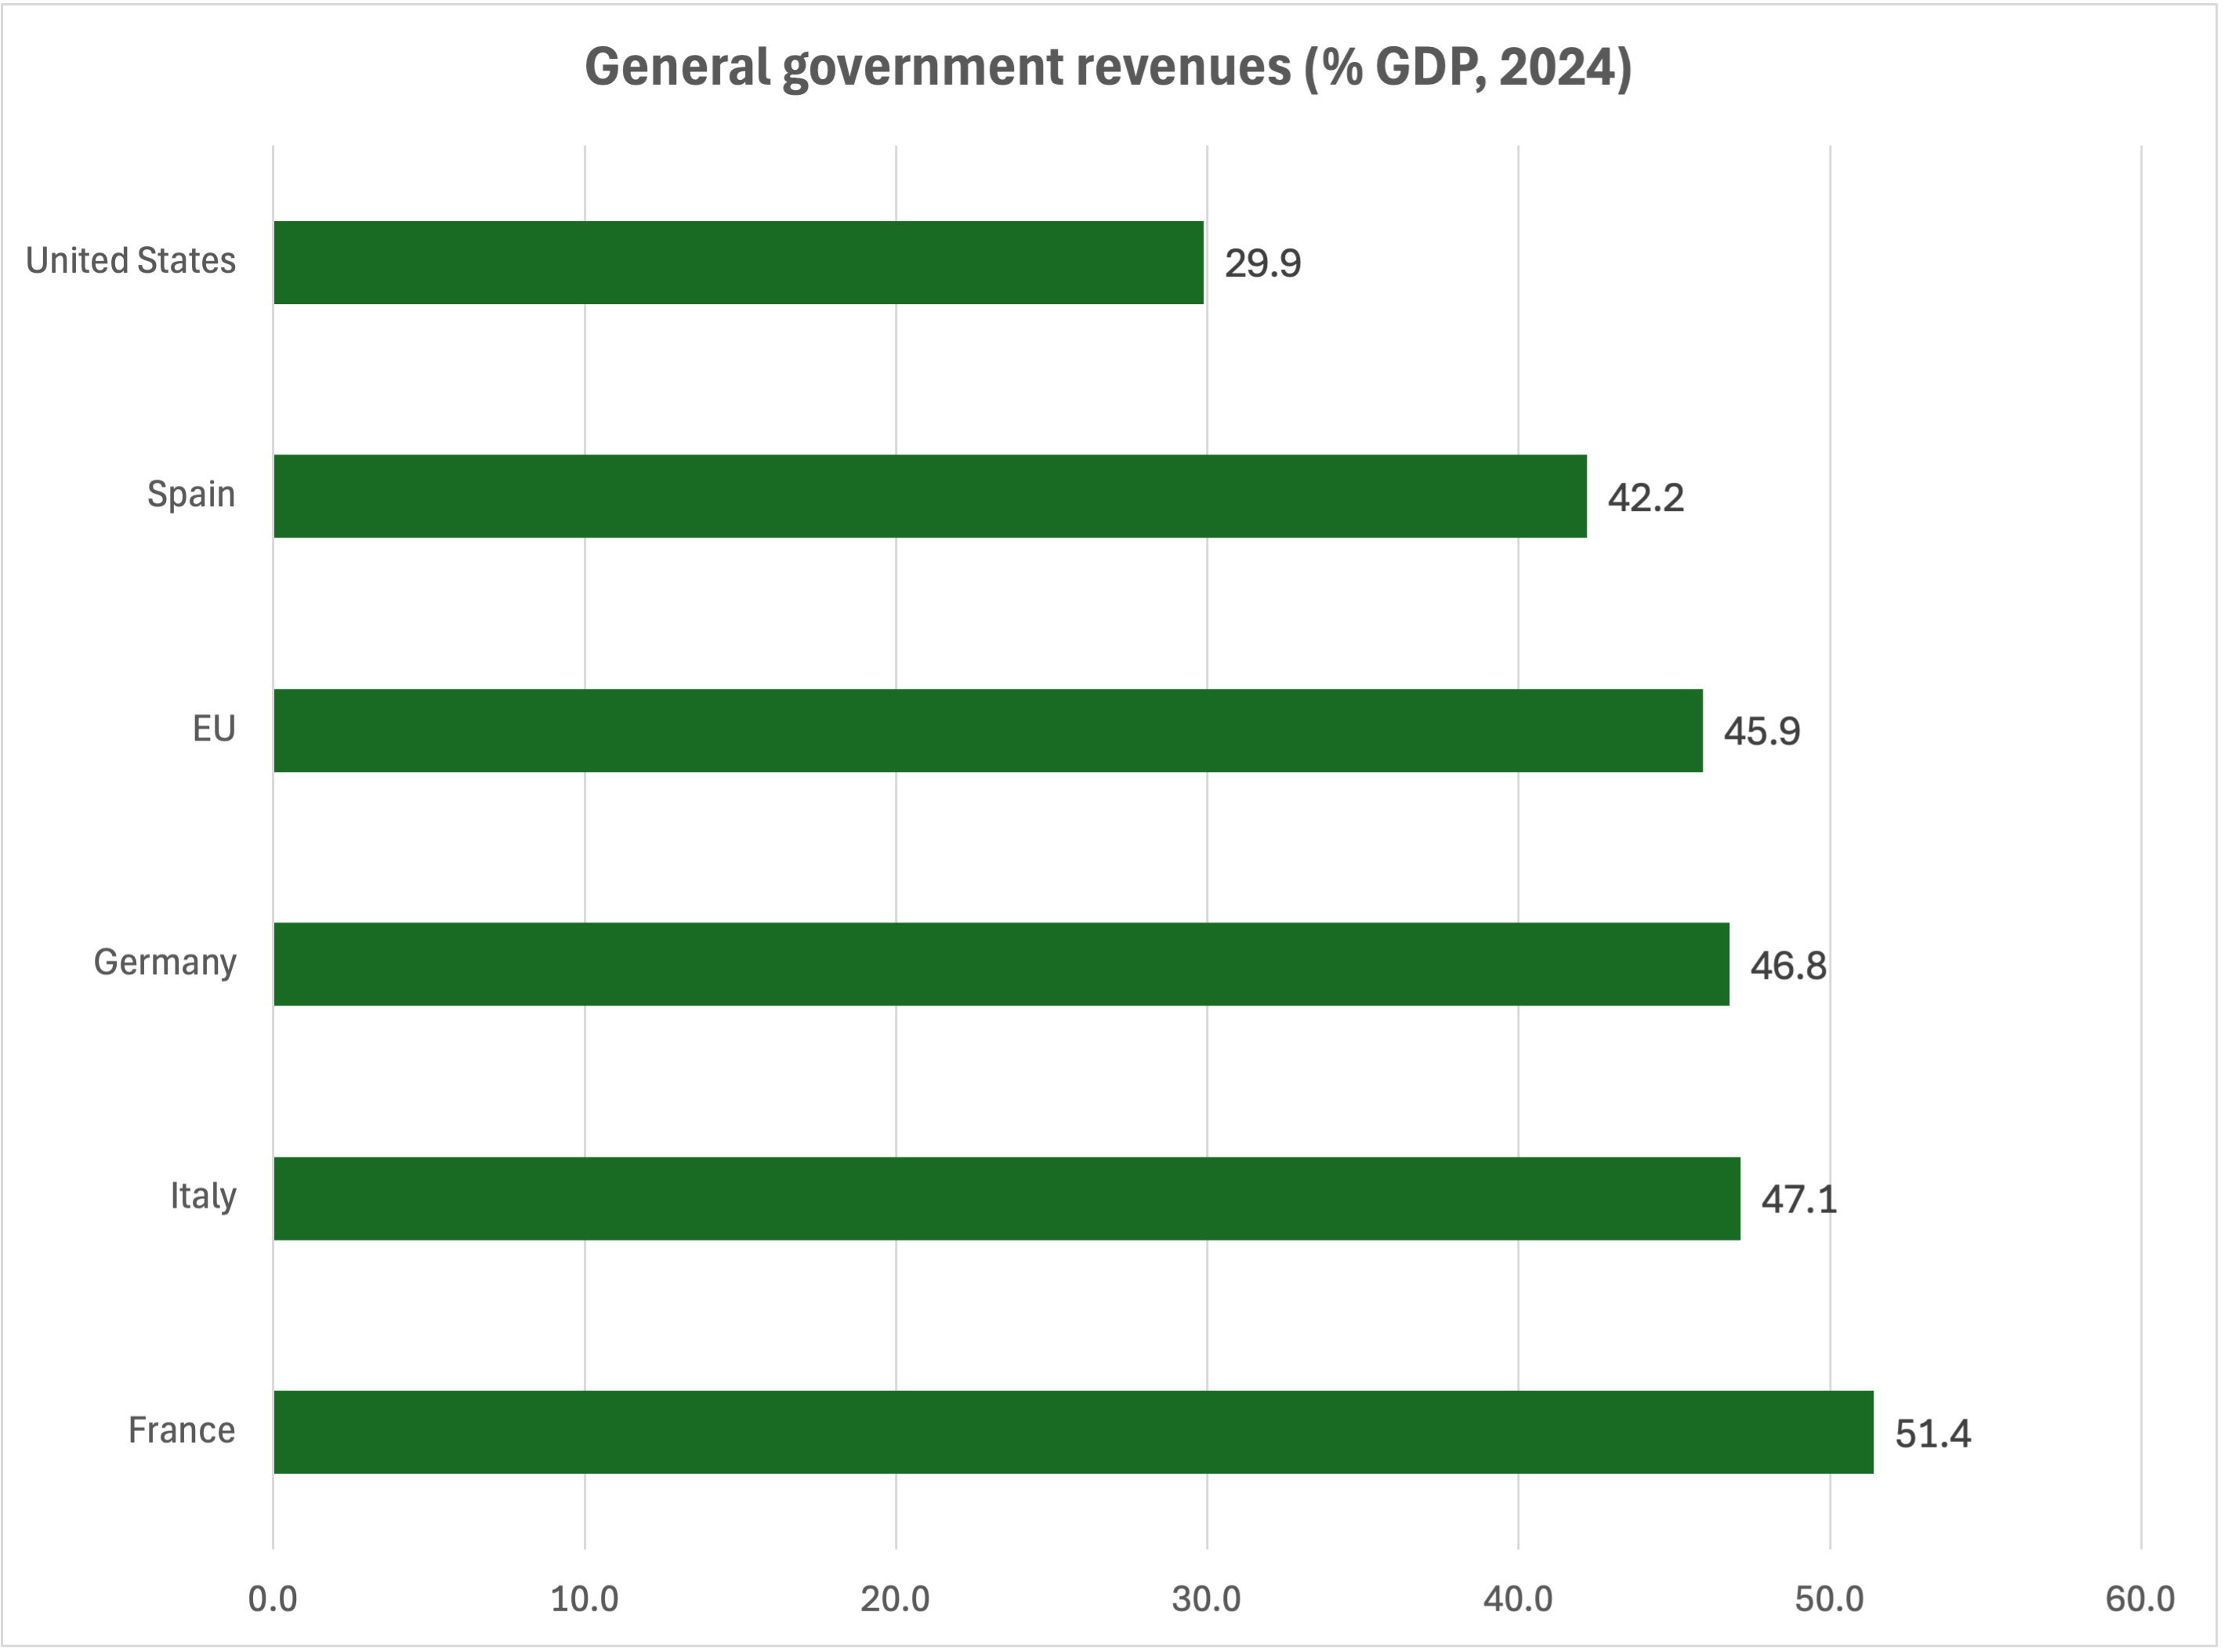Select the Germany bar

click(x=1001, y=964)
